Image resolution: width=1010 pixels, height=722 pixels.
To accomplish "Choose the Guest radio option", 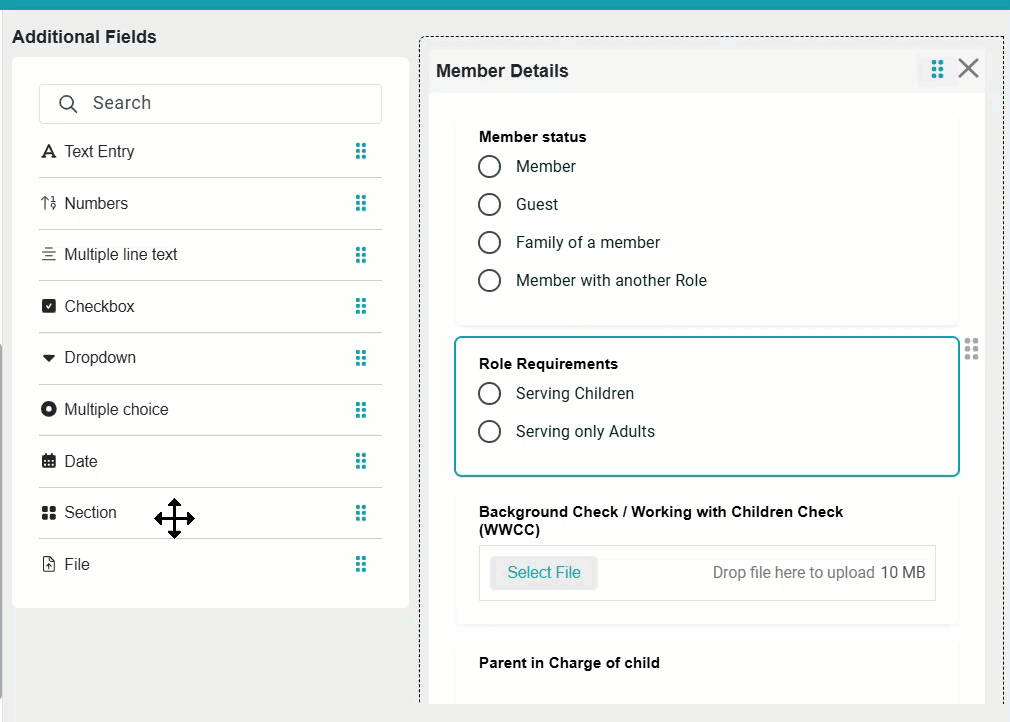I will [489, 205].
